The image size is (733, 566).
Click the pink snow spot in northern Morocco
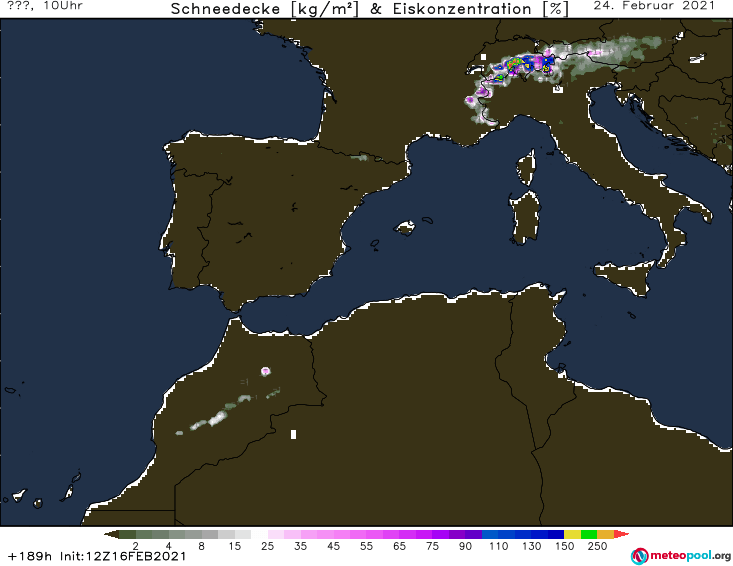(266, 371)
